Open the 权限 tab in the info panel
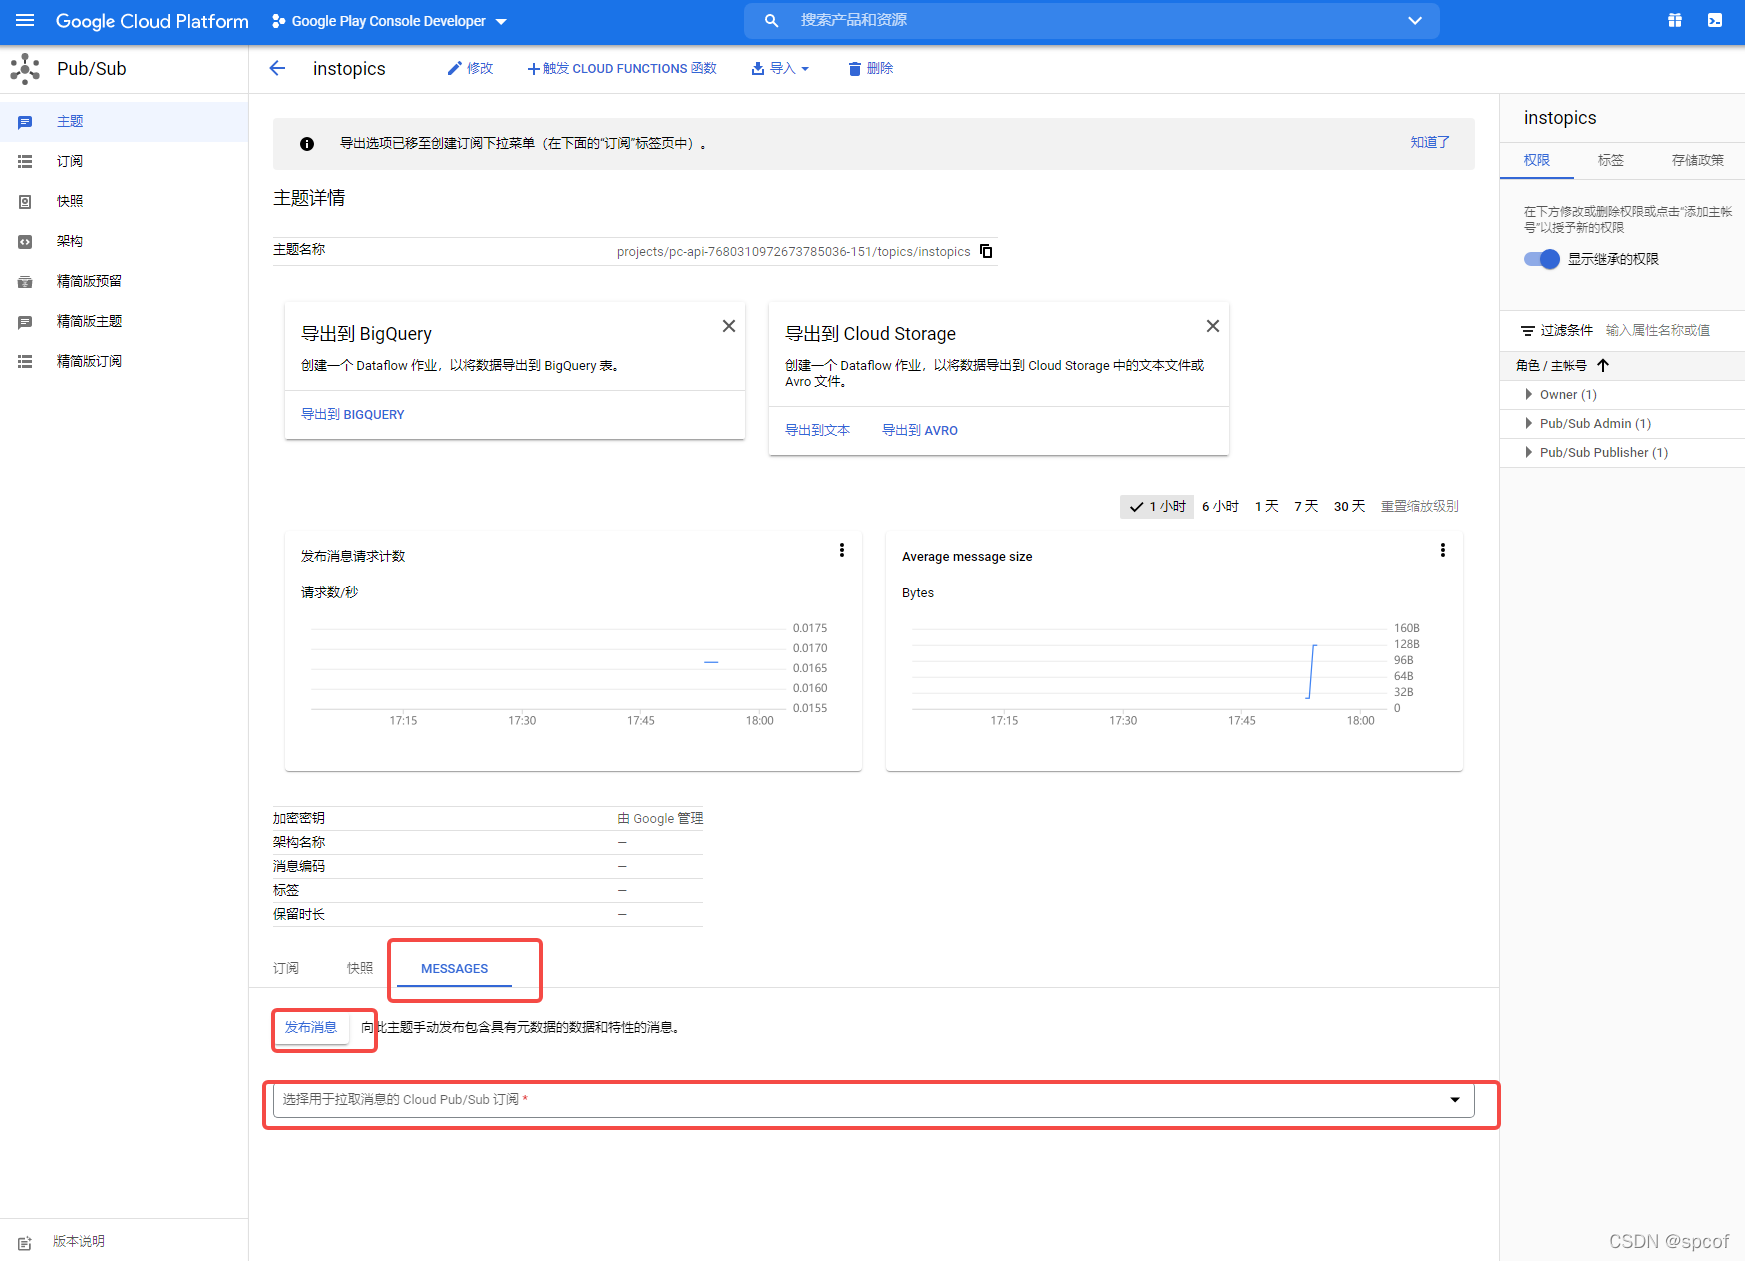This screenshot has height=1261, width=1745. click(1537, 160)
